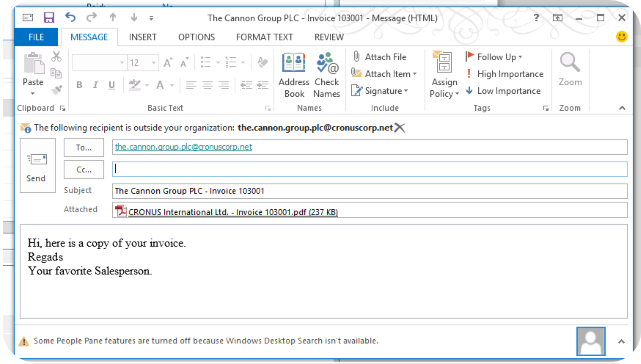This screenshot has width=641, height=364.
Task: Open the font name dropdown
Action: point(122,63)
